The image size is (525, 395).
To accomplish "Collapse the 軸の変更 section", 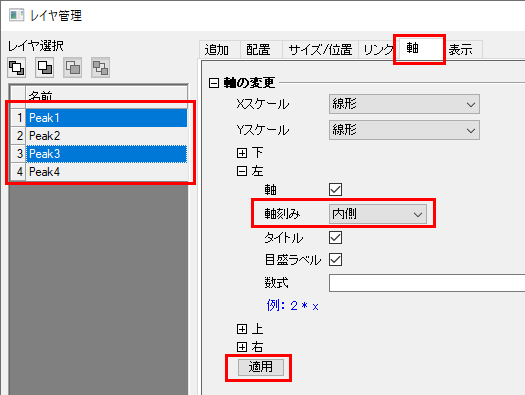I will coord(214,83).
